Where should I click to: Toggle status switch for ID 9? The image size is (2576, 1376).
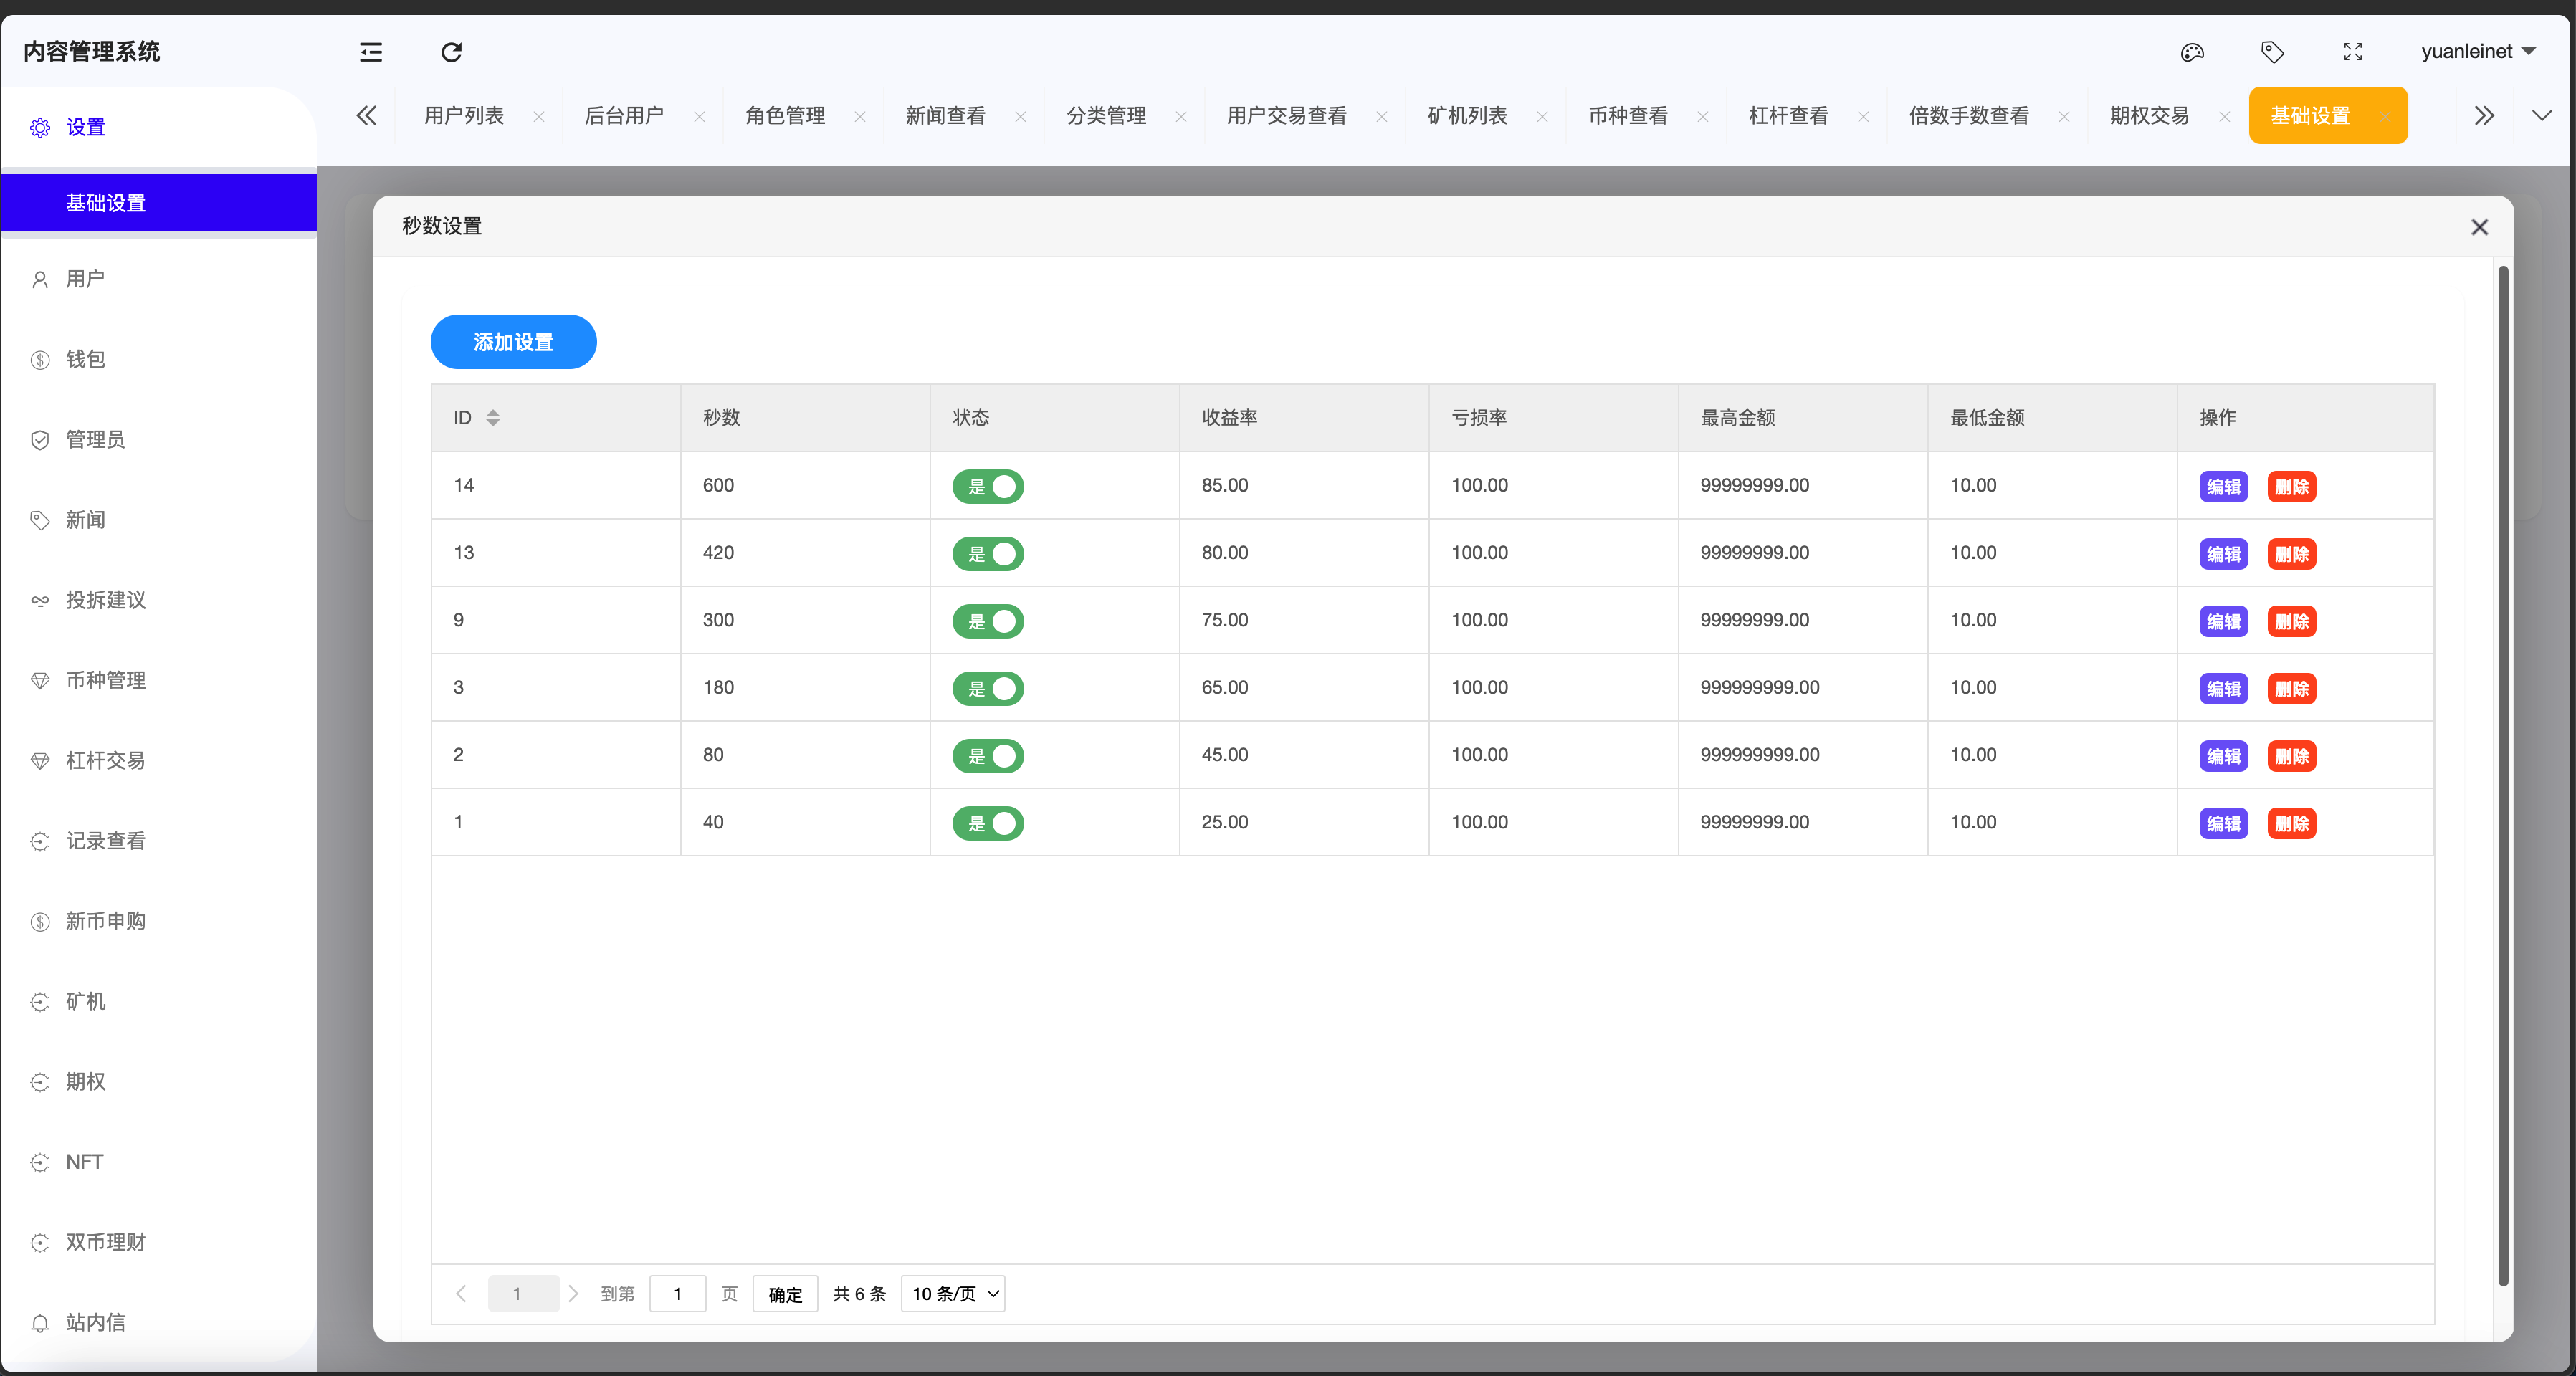(988, 621)
